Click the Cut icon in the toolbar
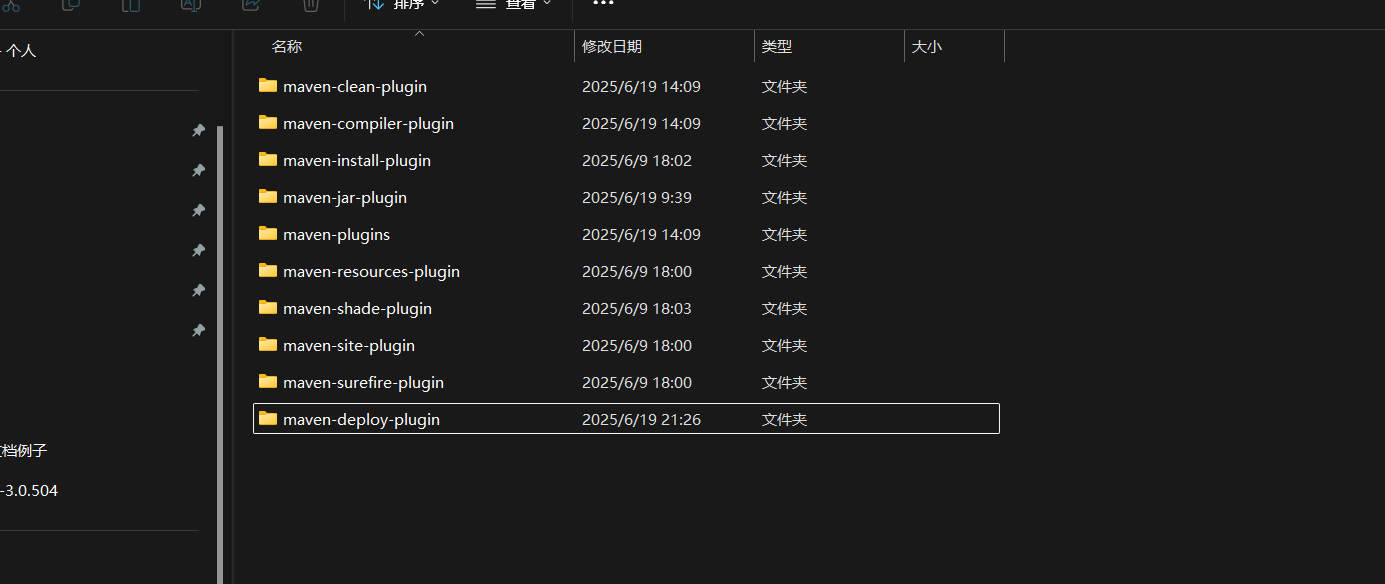This screenshot has width=1385, height=584. [x=13, y=7]
